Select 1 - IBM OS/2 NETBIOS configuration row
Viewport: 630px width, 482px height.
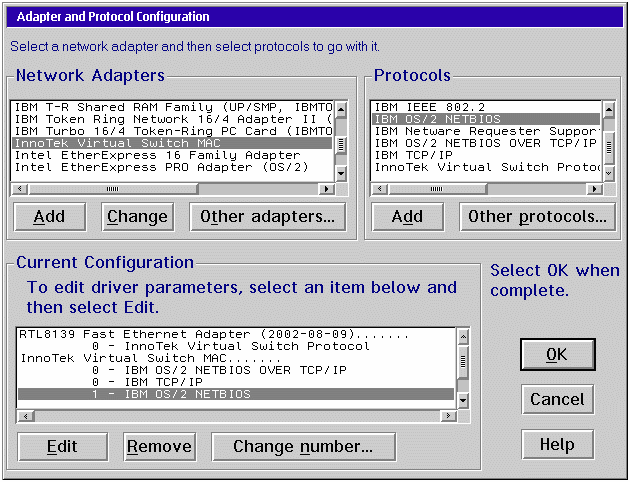point(236,394)
